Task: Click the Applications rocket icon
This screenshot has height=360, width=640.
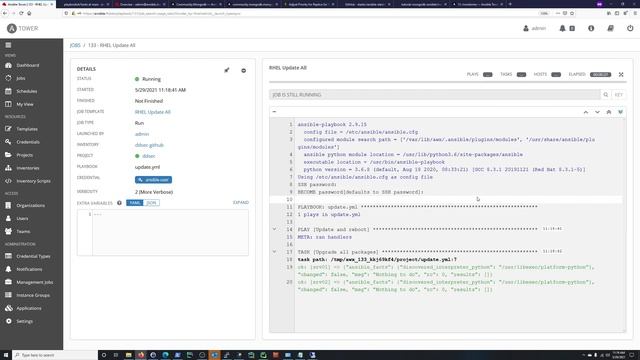Action: [x=8, y=308]
